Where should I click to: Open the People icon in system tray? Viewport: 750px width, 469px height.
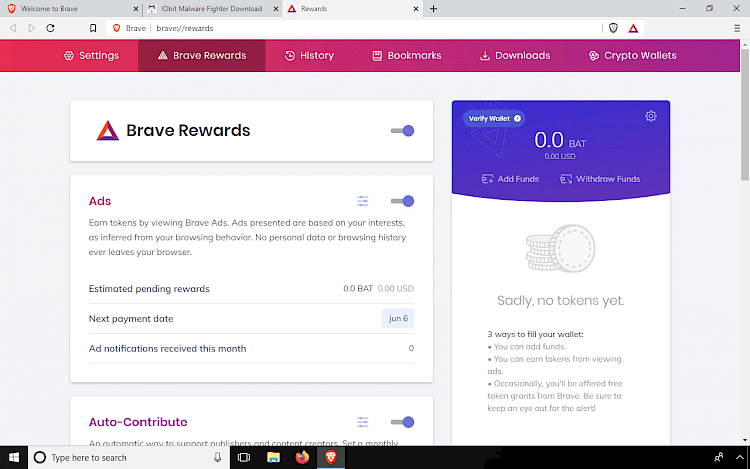point(718,458)
